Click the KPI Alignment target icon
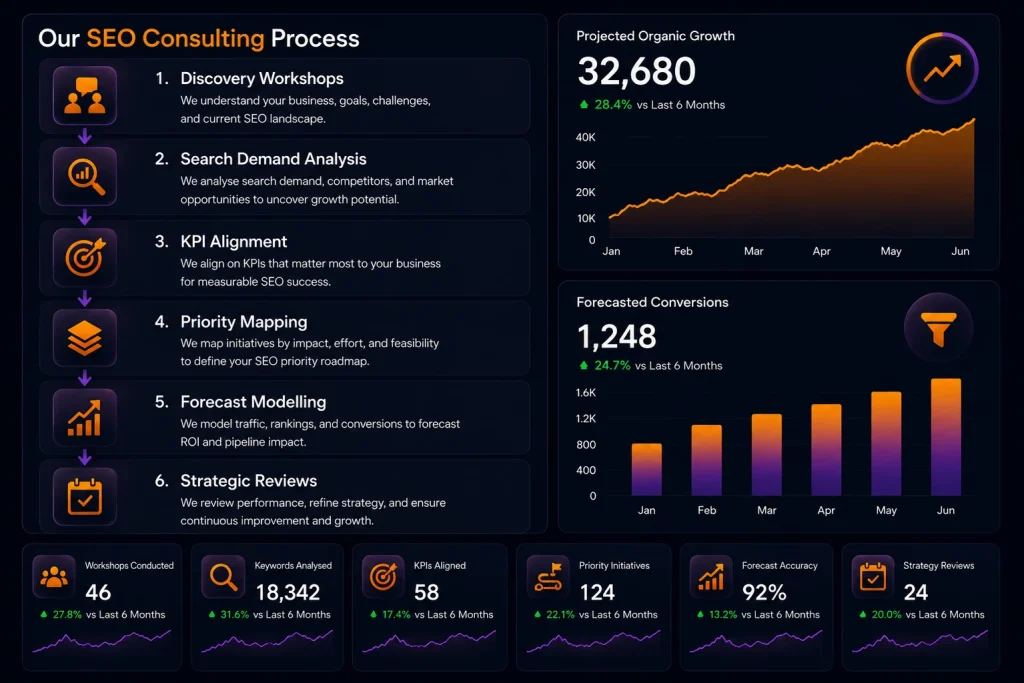1024x683 pixels. pyautogui.click(x=85, y=257)
